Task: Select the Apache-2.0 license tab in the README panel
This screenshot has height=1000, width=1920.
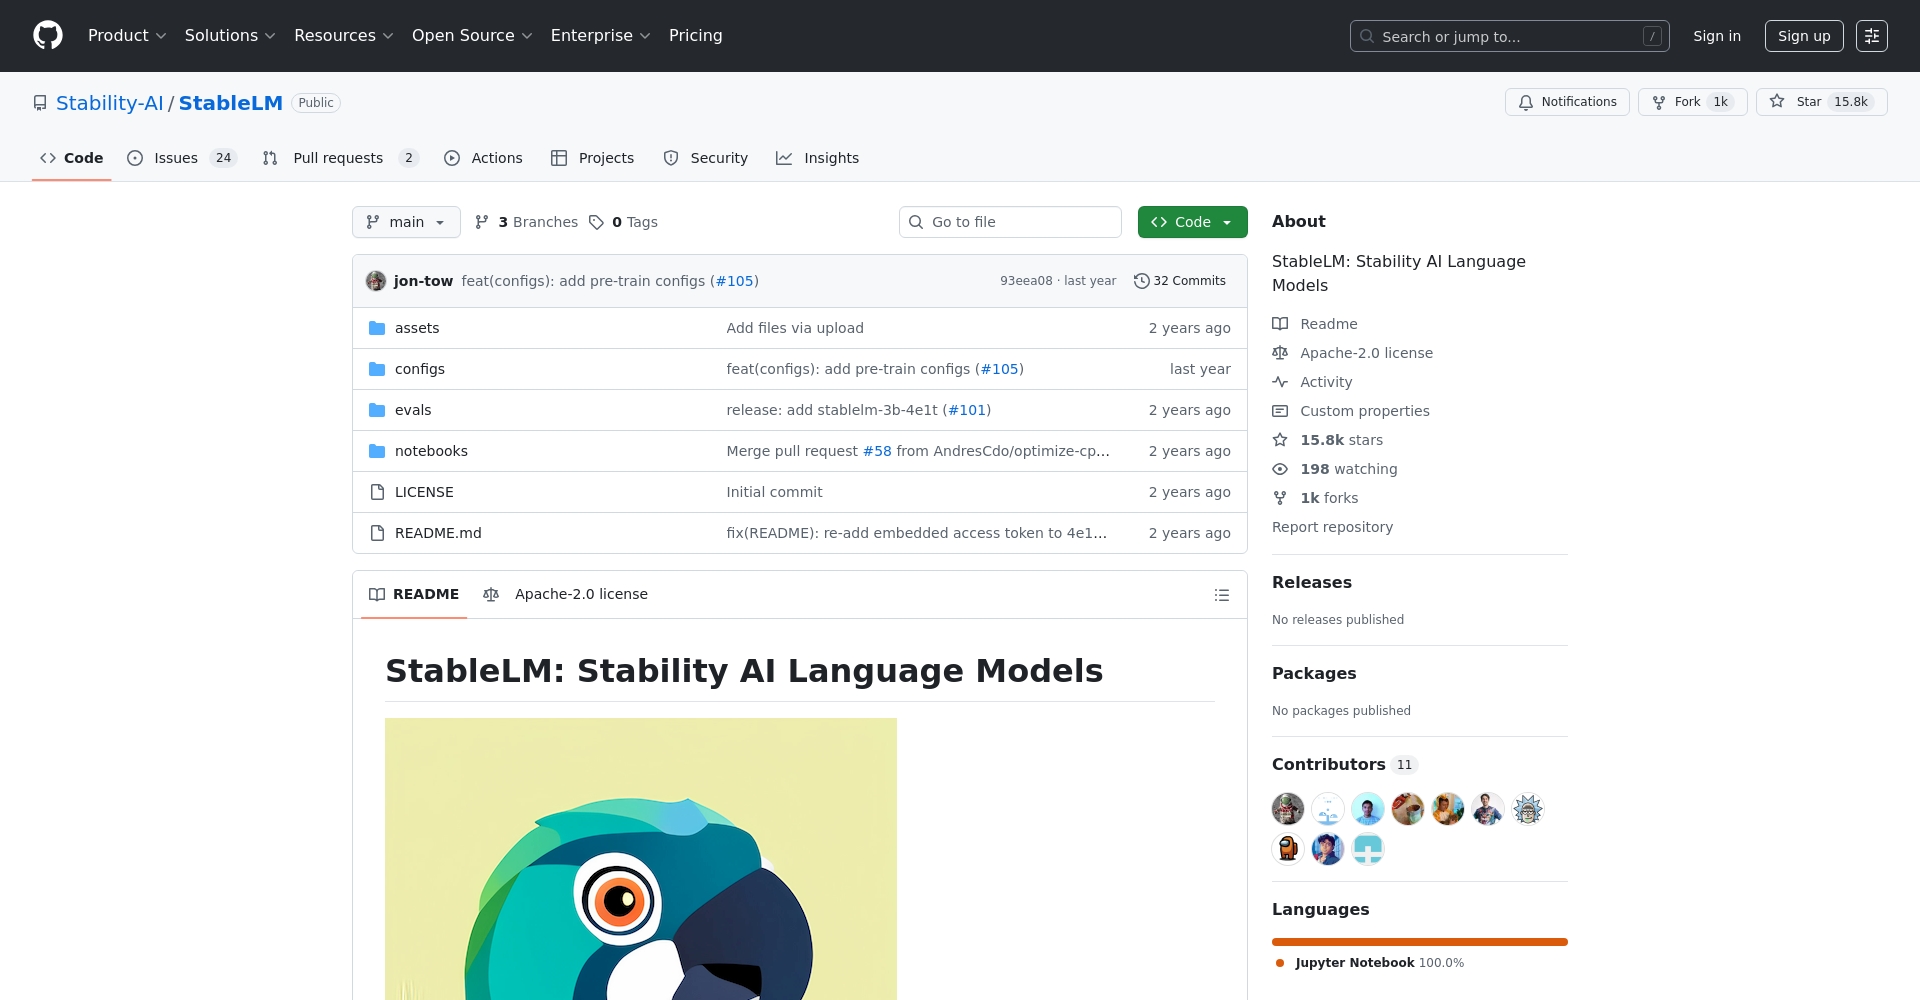Action: pyautogui.click(x=565, y=594)
